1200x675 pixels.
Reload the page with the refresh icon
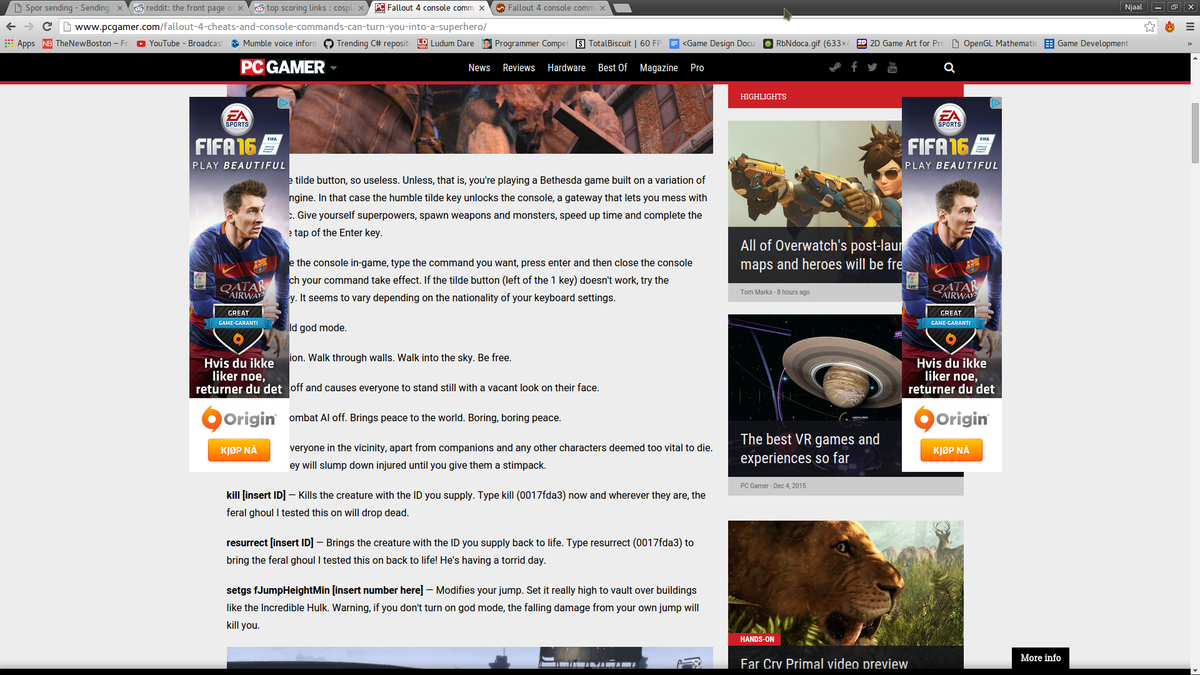pos(47,26)
